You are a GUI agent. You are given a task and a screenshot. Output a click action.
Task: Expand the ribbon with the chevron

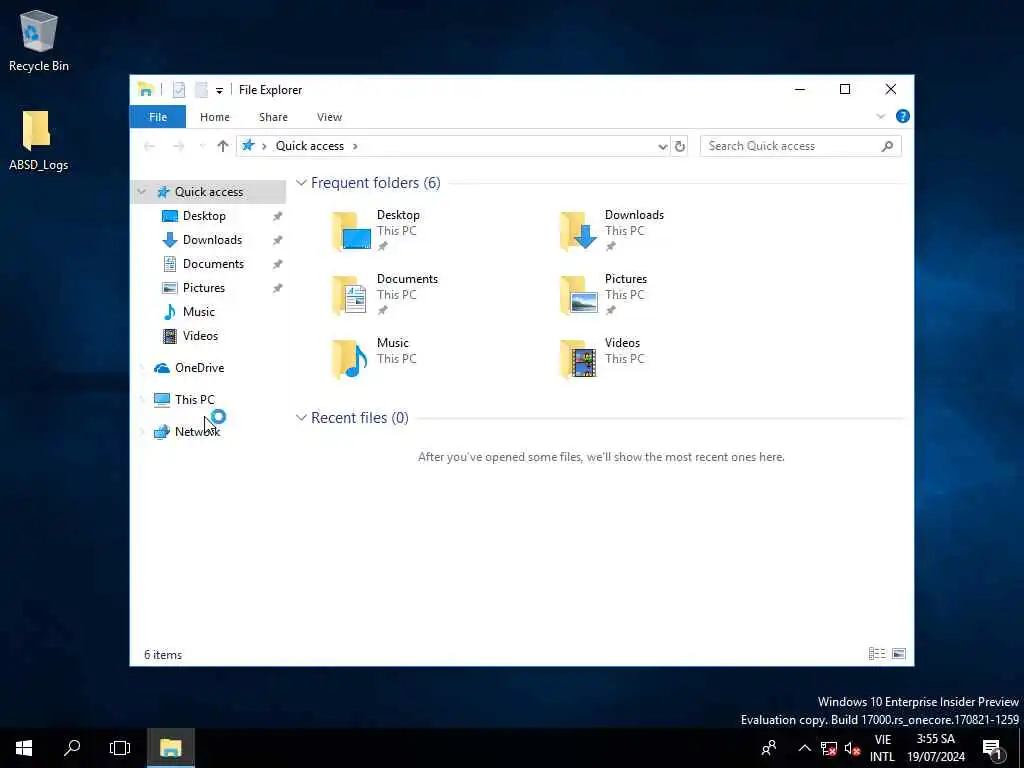[880, 116]
